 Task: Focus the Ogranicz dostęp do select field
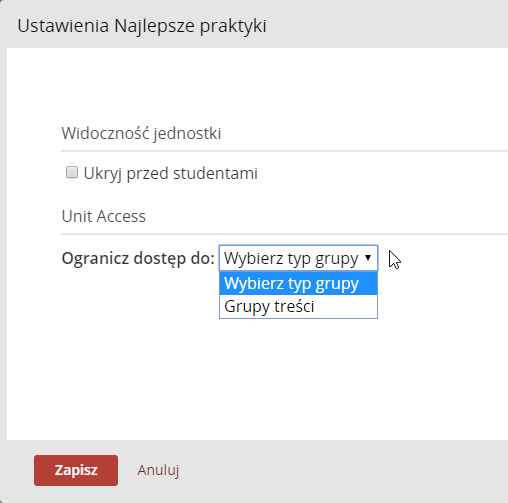298,258
